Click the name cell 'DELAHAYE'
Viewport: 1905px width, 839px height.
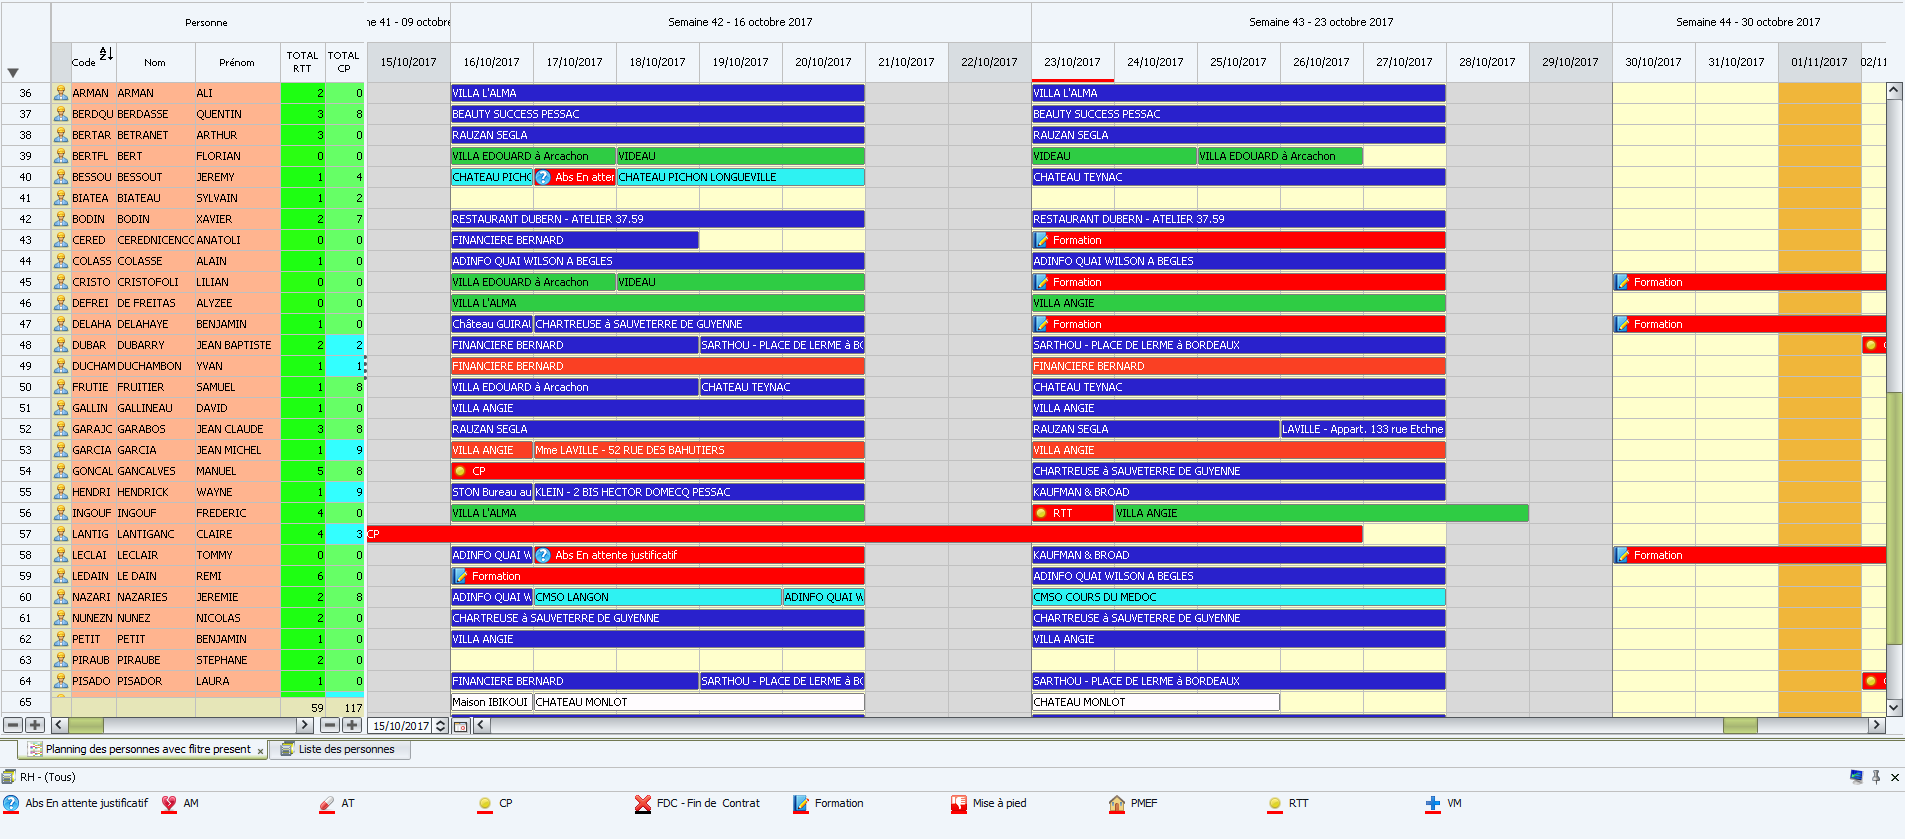pos(156,324)
